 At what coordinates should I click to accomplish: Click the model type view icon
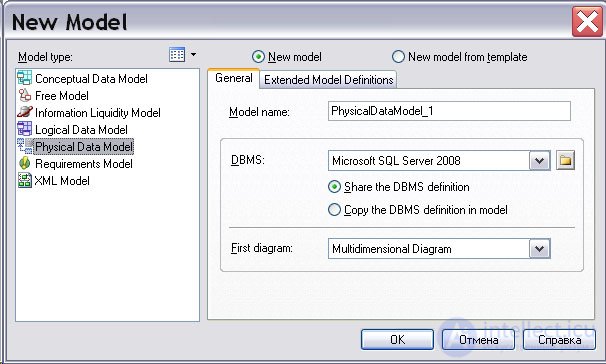177,55
